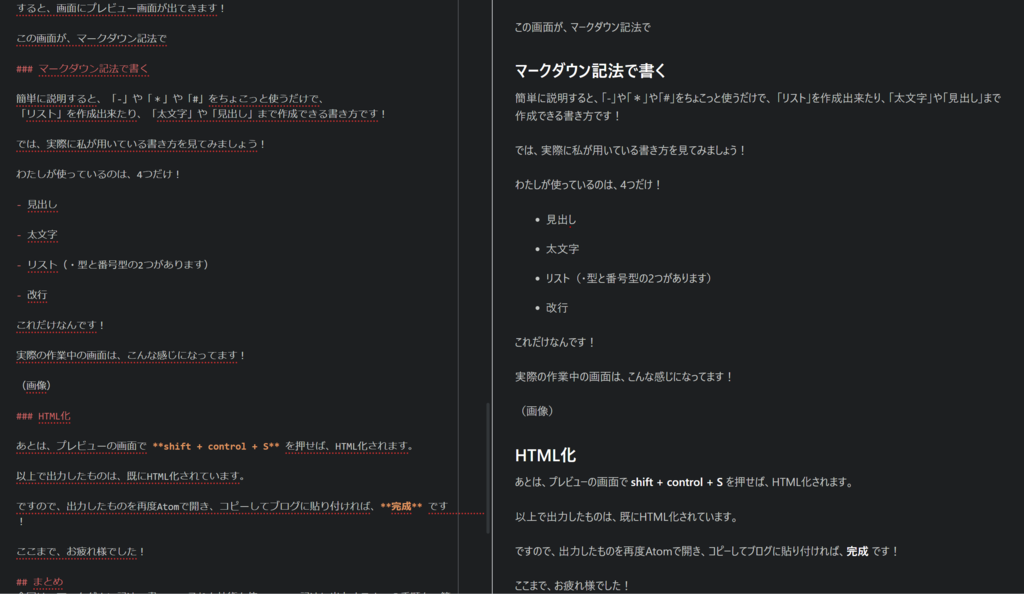The image size is (1024, 594).
Task: Click rendered heading 'HTML化' in preview
Action: point(545,455)
